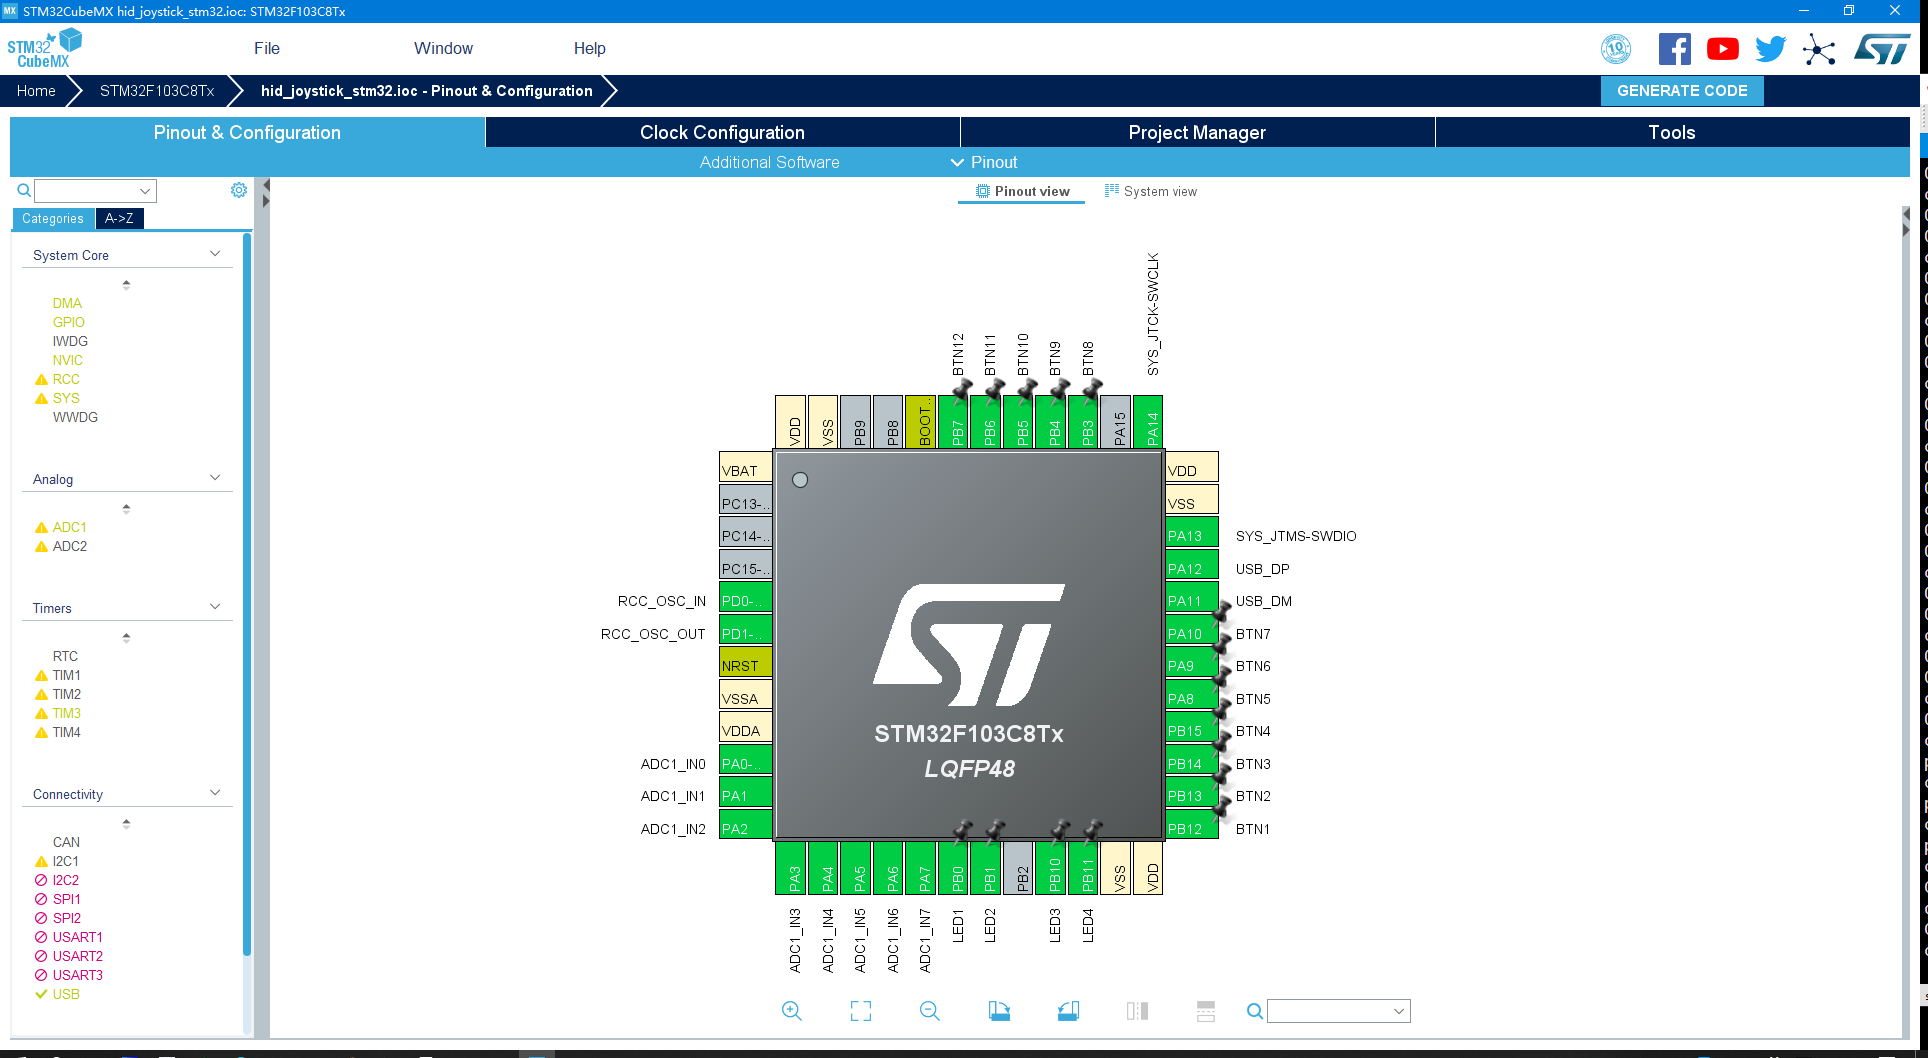Select USB under Connectivity
Image resolution: width=1928 pixels, height=1058 pixels.
coord(66,994)
